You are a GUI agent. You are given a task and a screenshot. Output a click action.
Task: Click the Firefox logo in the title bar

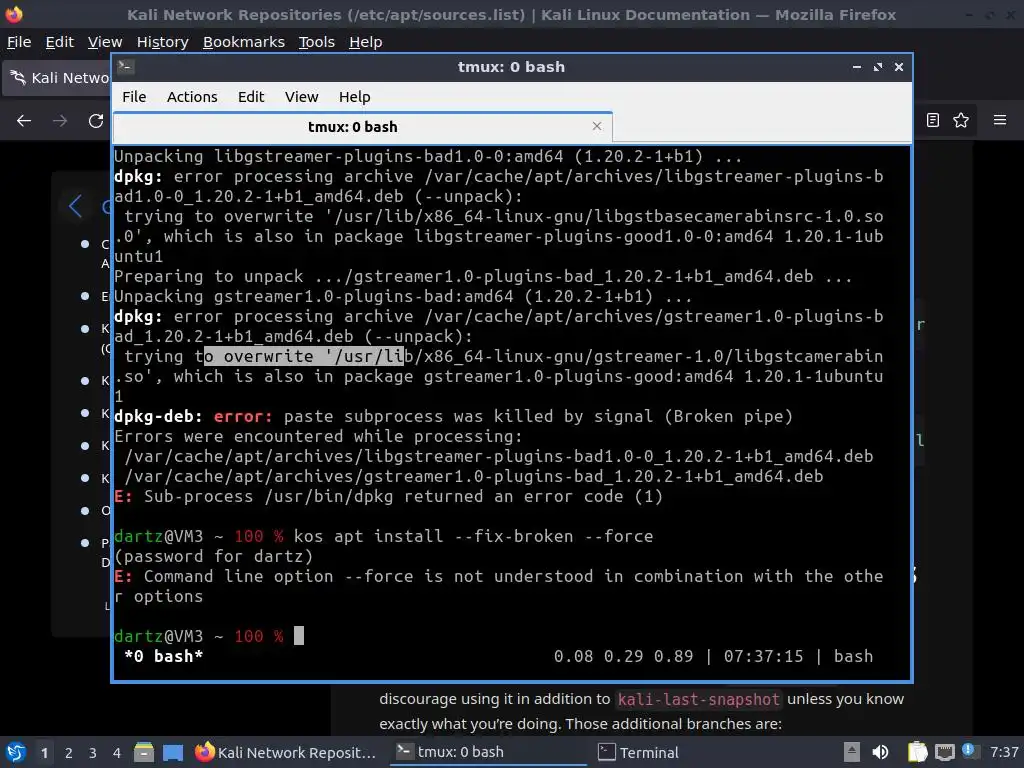[14, 14]
